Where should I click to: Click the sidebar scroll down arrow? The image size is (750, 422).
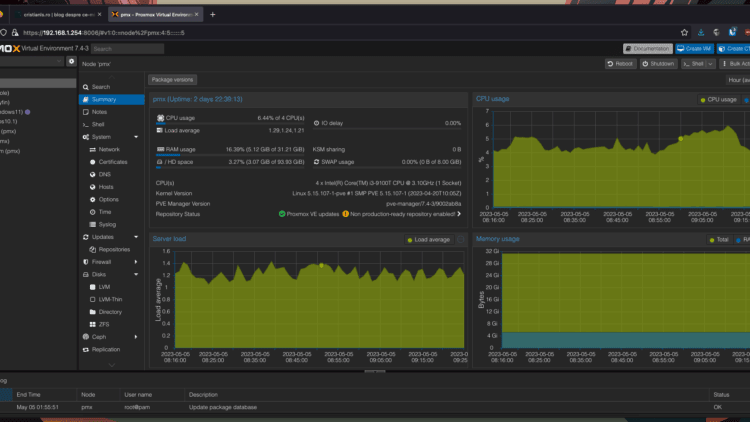[x=112, y=365]
